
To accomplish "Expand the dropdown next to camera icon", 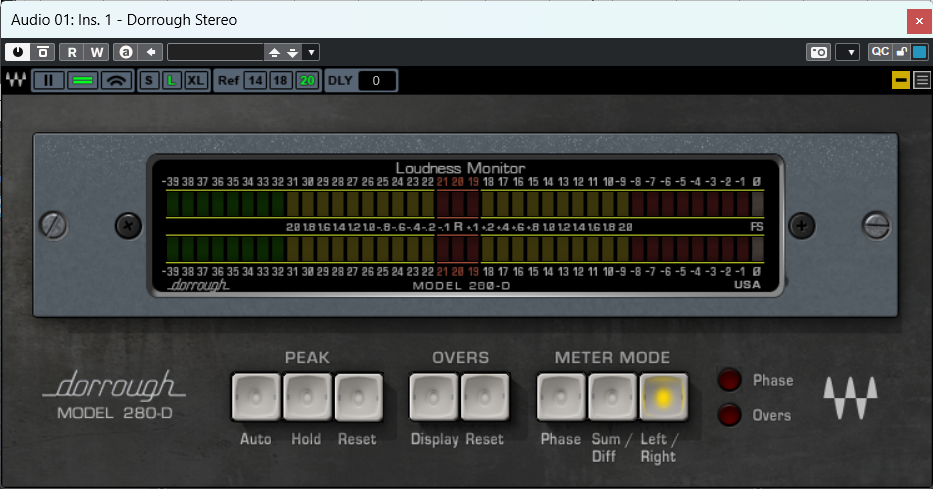I will point(848,52).
